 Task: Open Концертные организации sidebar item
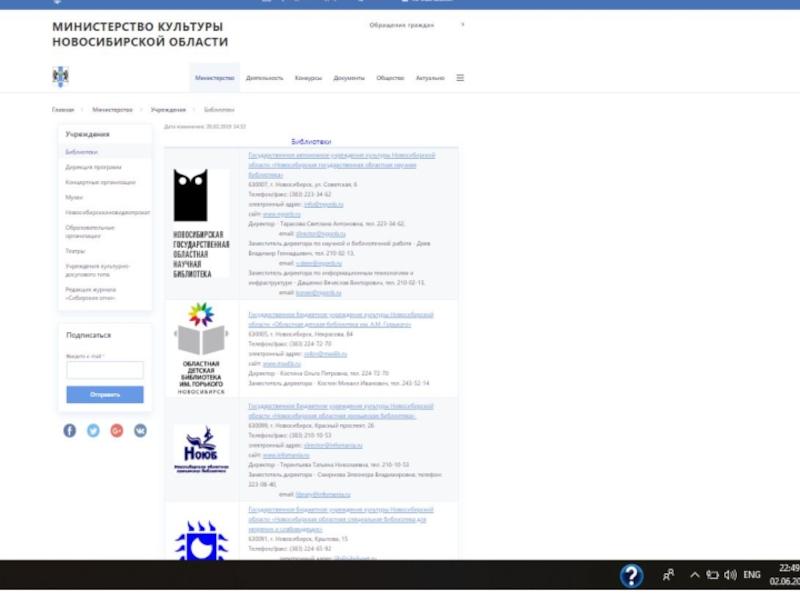tap(100, 182)
